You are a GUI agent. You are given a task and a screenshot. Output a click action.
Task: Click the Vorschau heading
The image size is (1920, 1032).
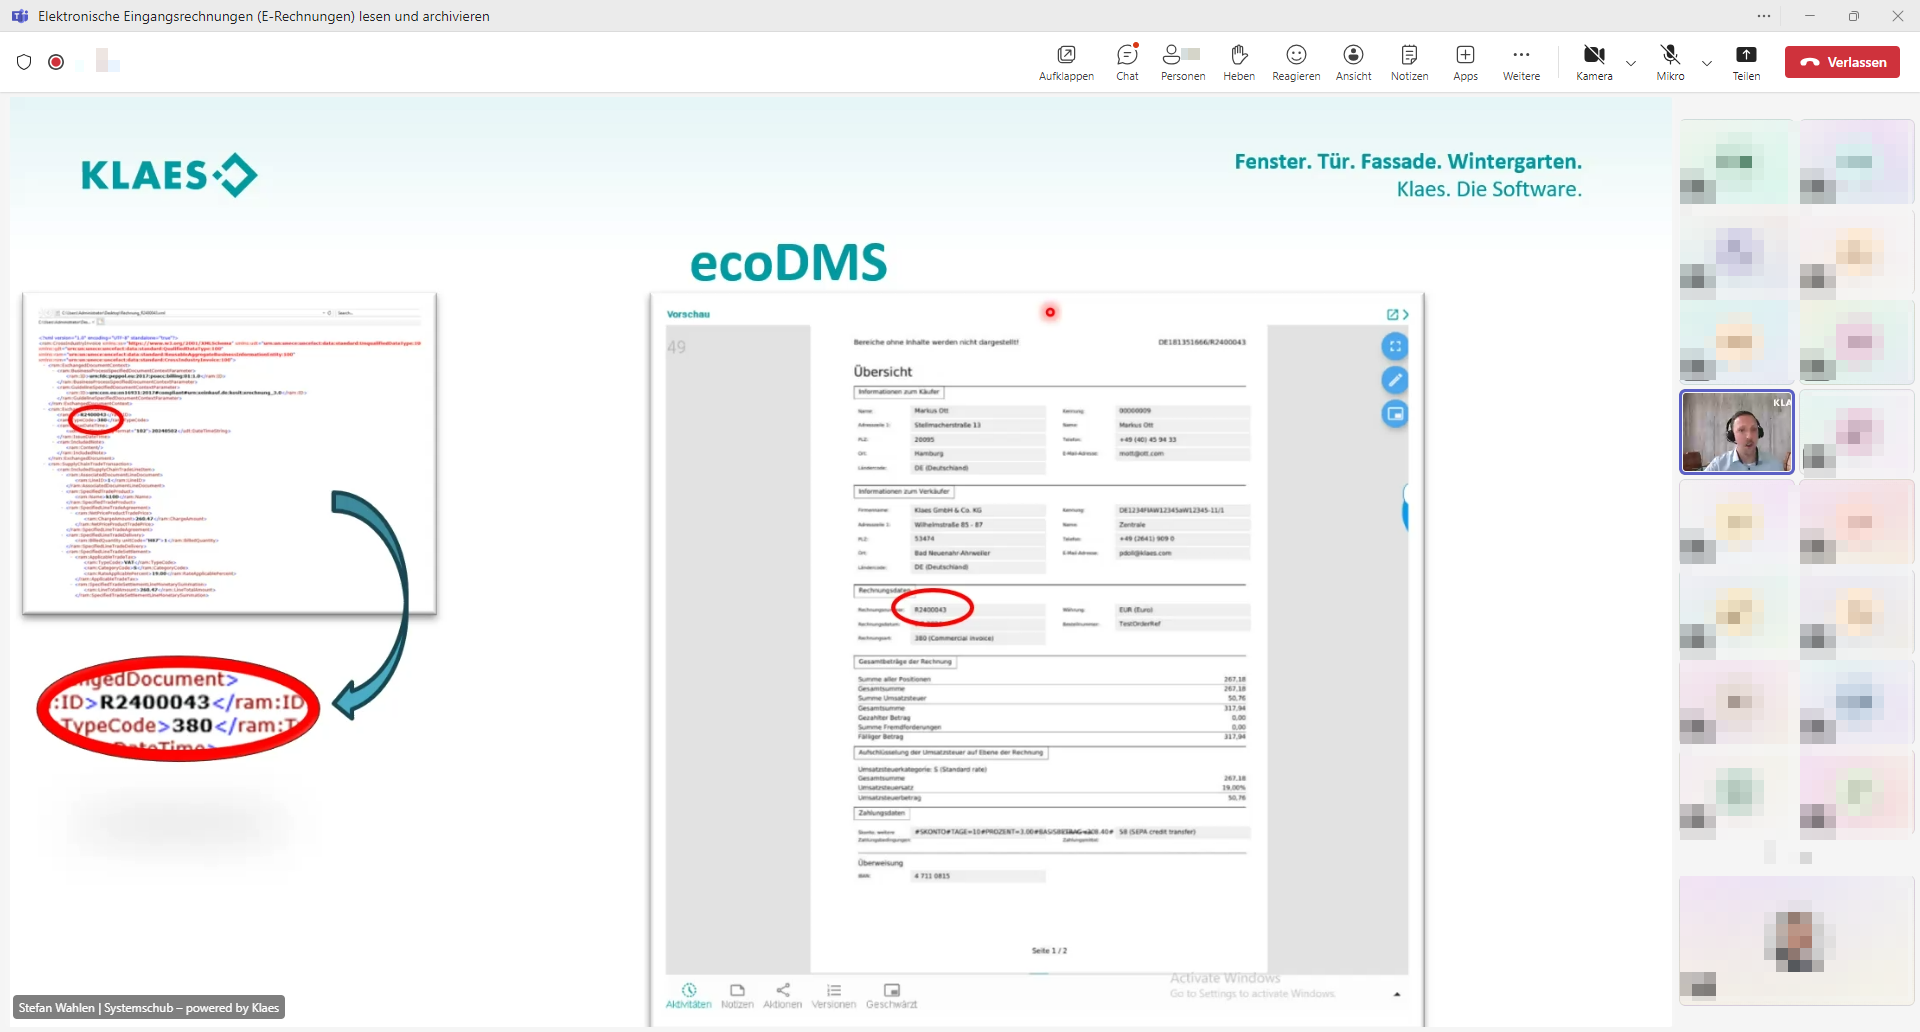(x=688, y=314)
